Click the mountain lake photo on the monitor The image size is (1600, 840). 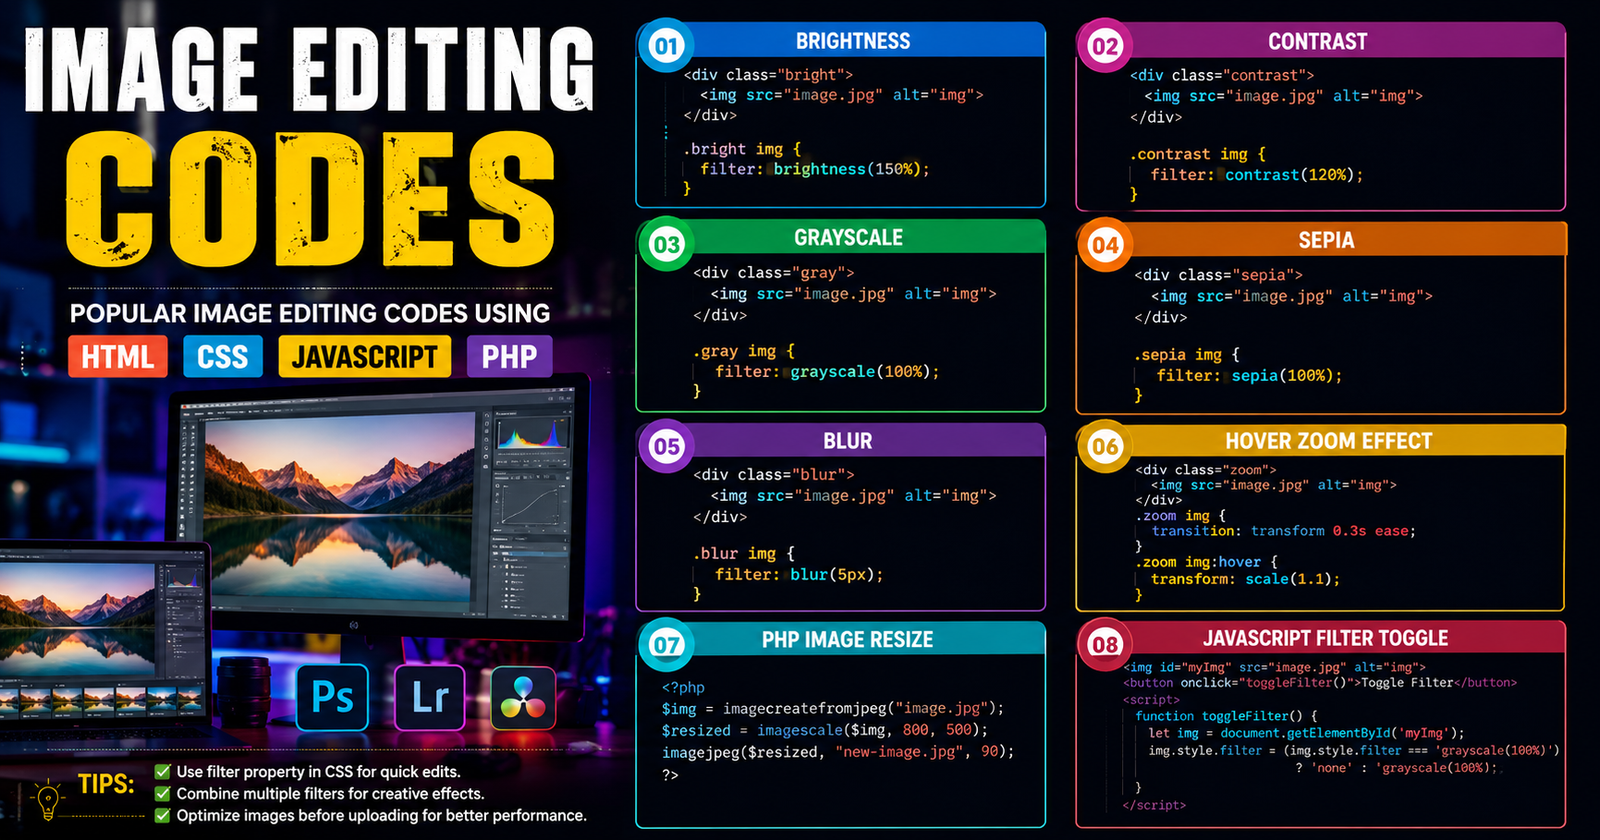(x=338, y=506)
